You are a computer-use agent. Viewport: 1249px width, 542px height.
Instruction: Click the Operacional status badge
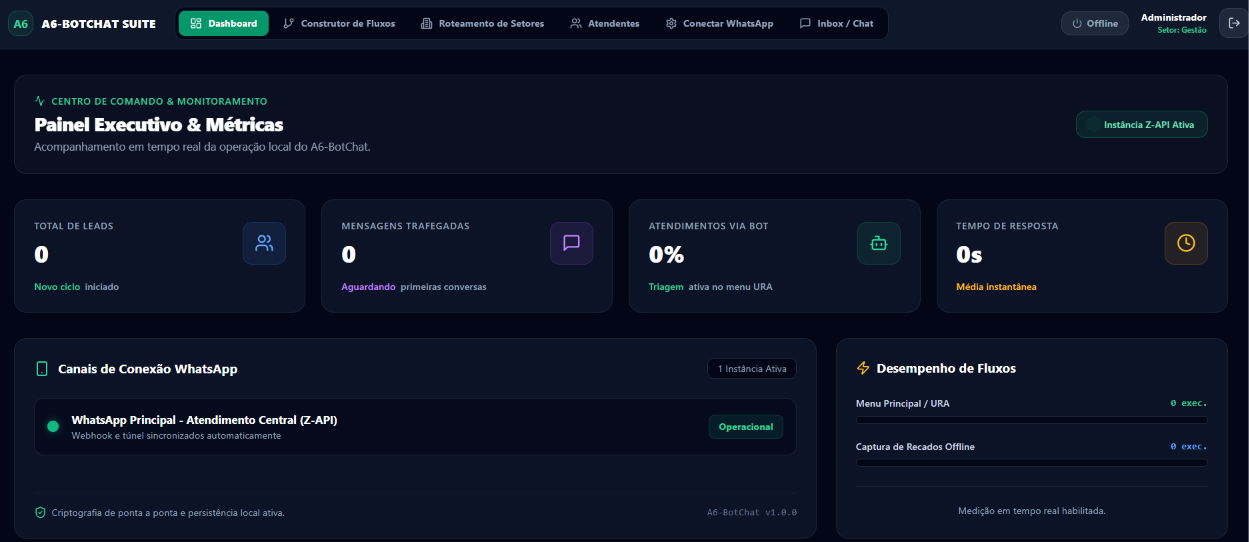[746, 427]
